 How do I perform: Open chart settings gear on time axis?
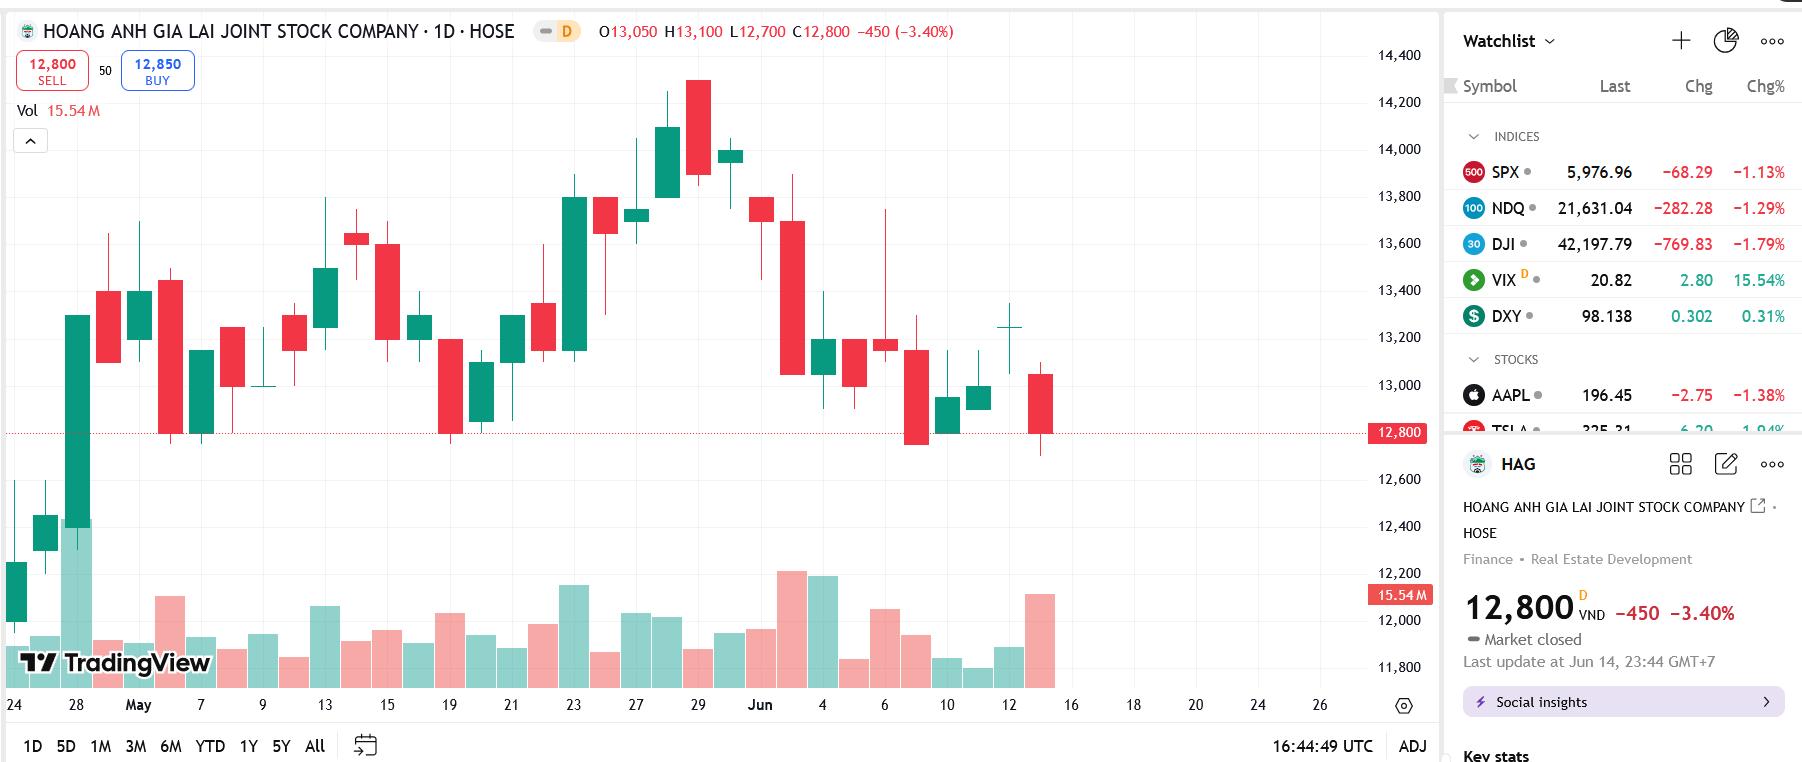(x=1404, y=705)
